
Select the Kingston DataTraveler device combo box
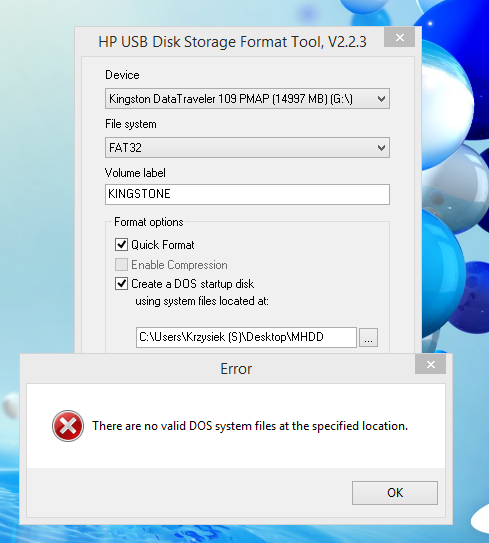click(247, 99)
